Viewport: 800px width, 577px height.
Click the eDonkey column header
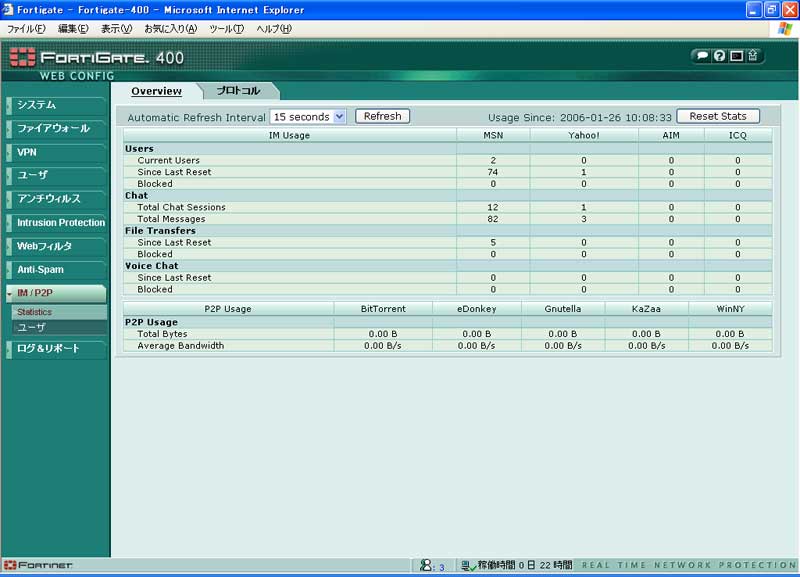pyautogui.click(x=477, y=309)
